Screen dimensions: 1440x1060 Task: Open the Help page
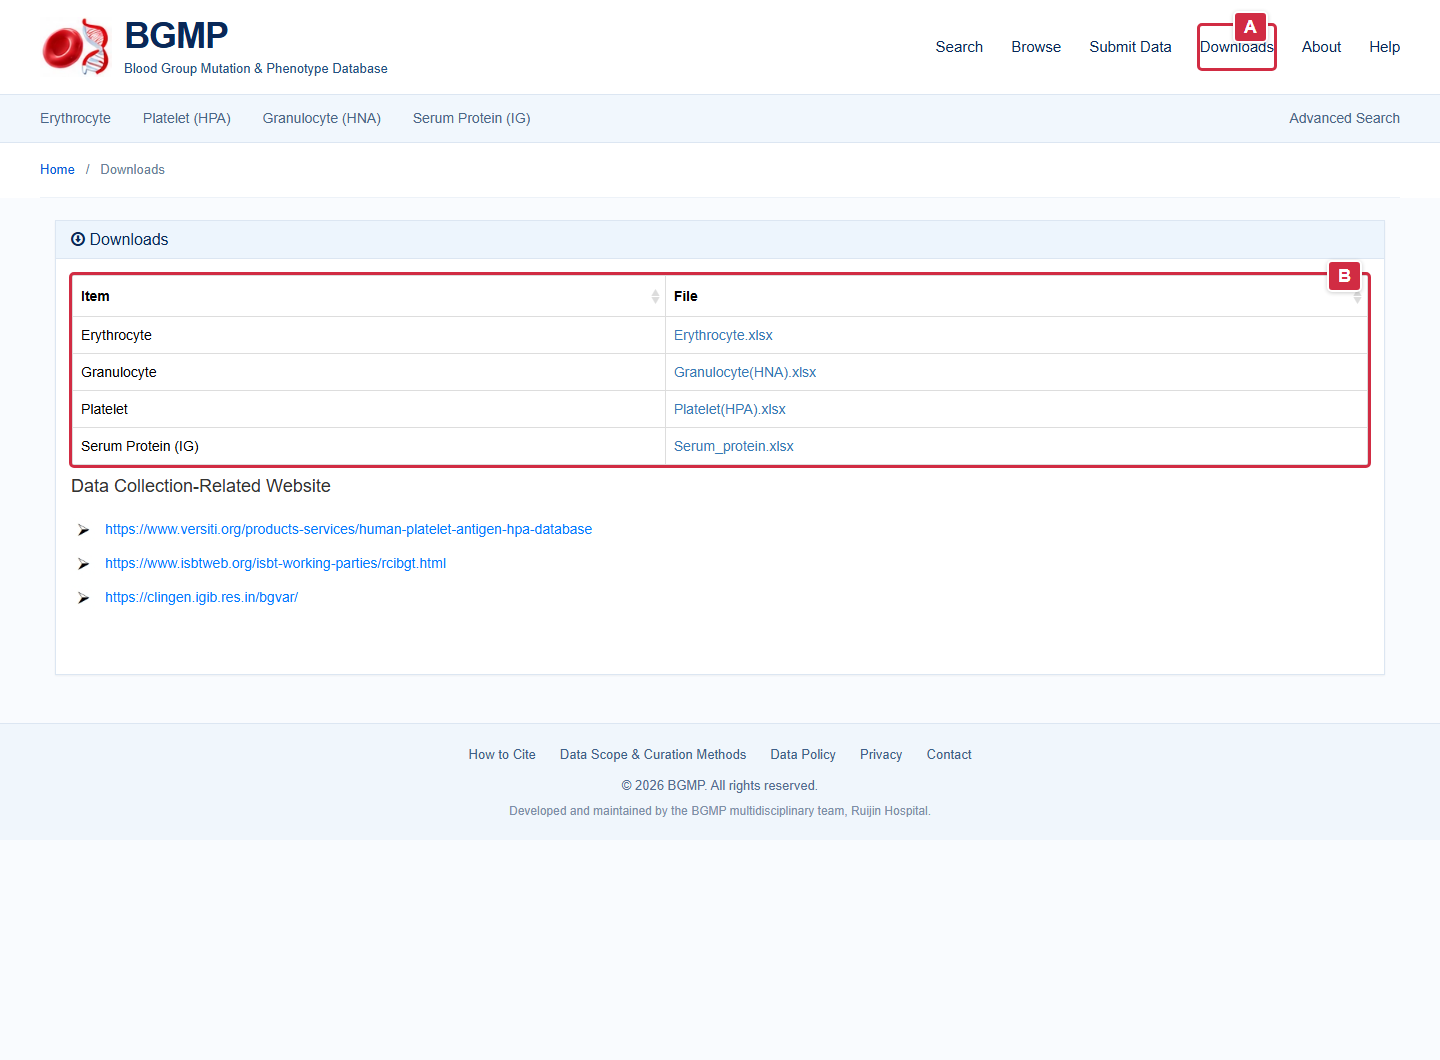click(1384, 47)
